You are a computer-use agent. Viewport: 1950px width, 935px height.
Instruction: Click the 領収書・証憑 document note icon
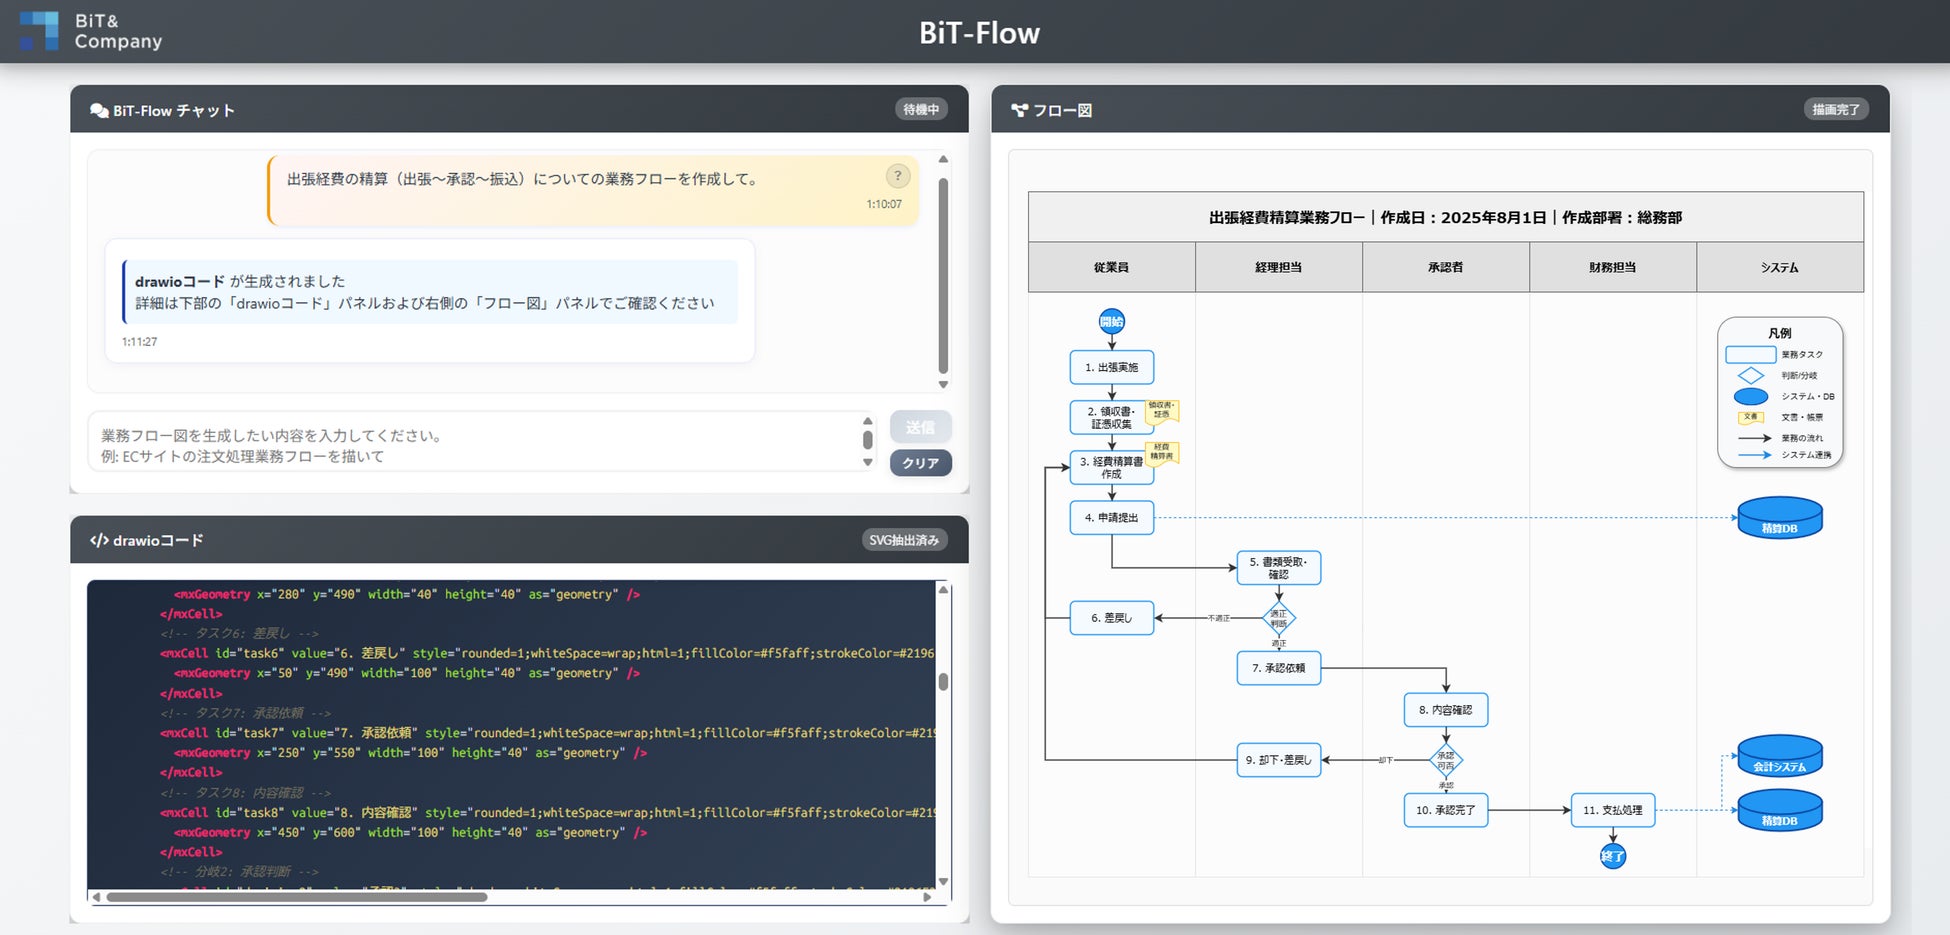[1161, 410]
